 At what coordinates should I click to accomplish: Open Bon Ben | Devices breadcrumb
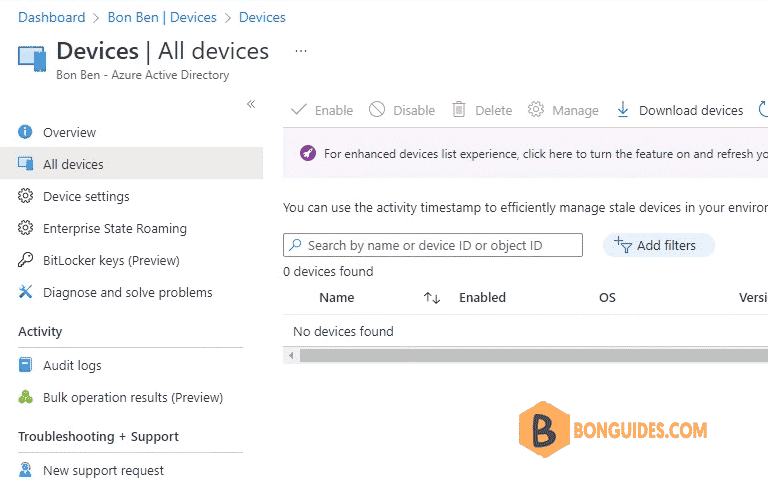(x=162, y=17)
